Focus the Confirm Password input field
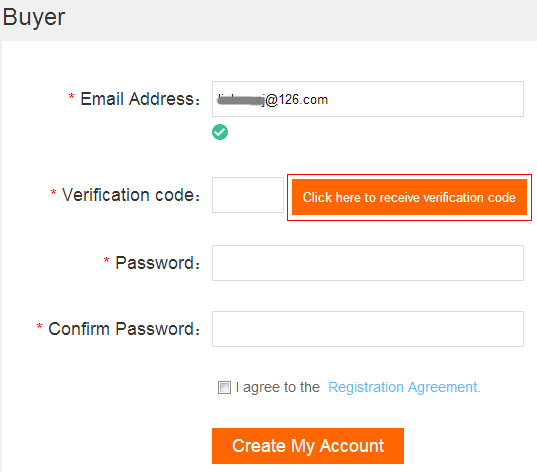This screenshot has height=472, width=537. pos(367,329)
